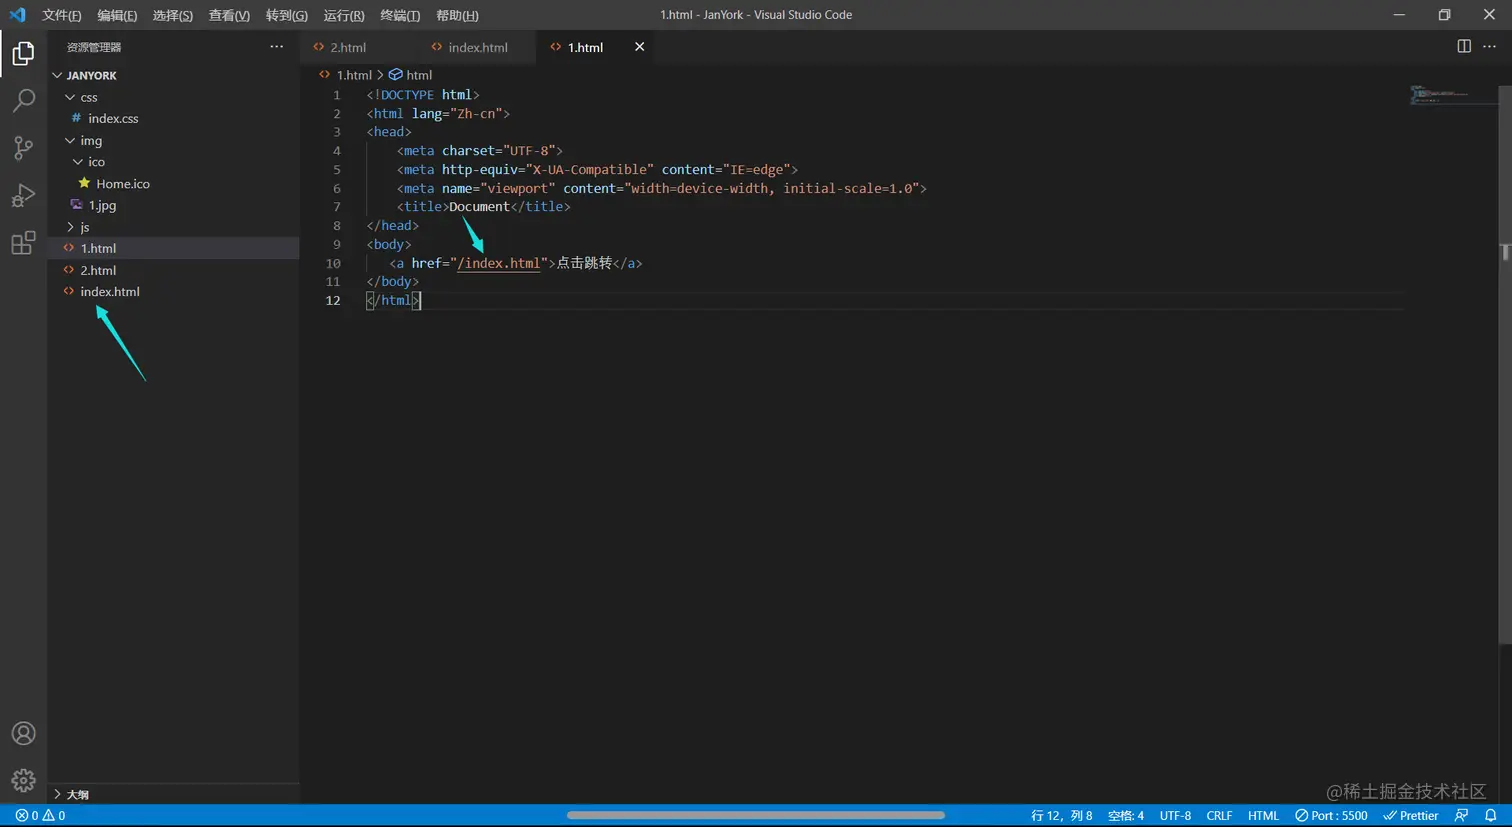Image resolution: width=1512 pixels, height=827 pixels.
Task: Click the feedback icon in status bar
Action: tap(1462, 816)
